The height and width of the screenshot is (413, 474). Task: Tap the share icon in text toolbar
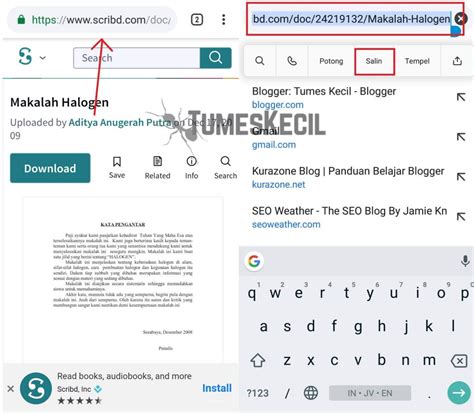pyautogui.click(x=457, y=61)
